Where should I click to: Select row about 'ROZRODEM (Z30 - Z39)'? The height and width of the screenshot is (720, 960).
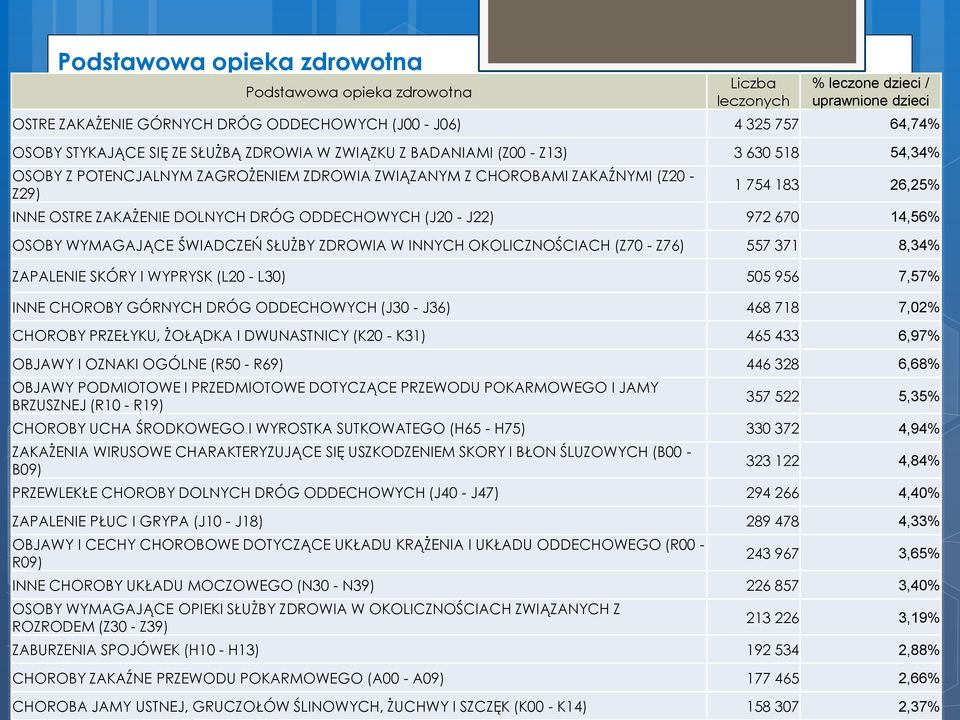tap(476, 618)
